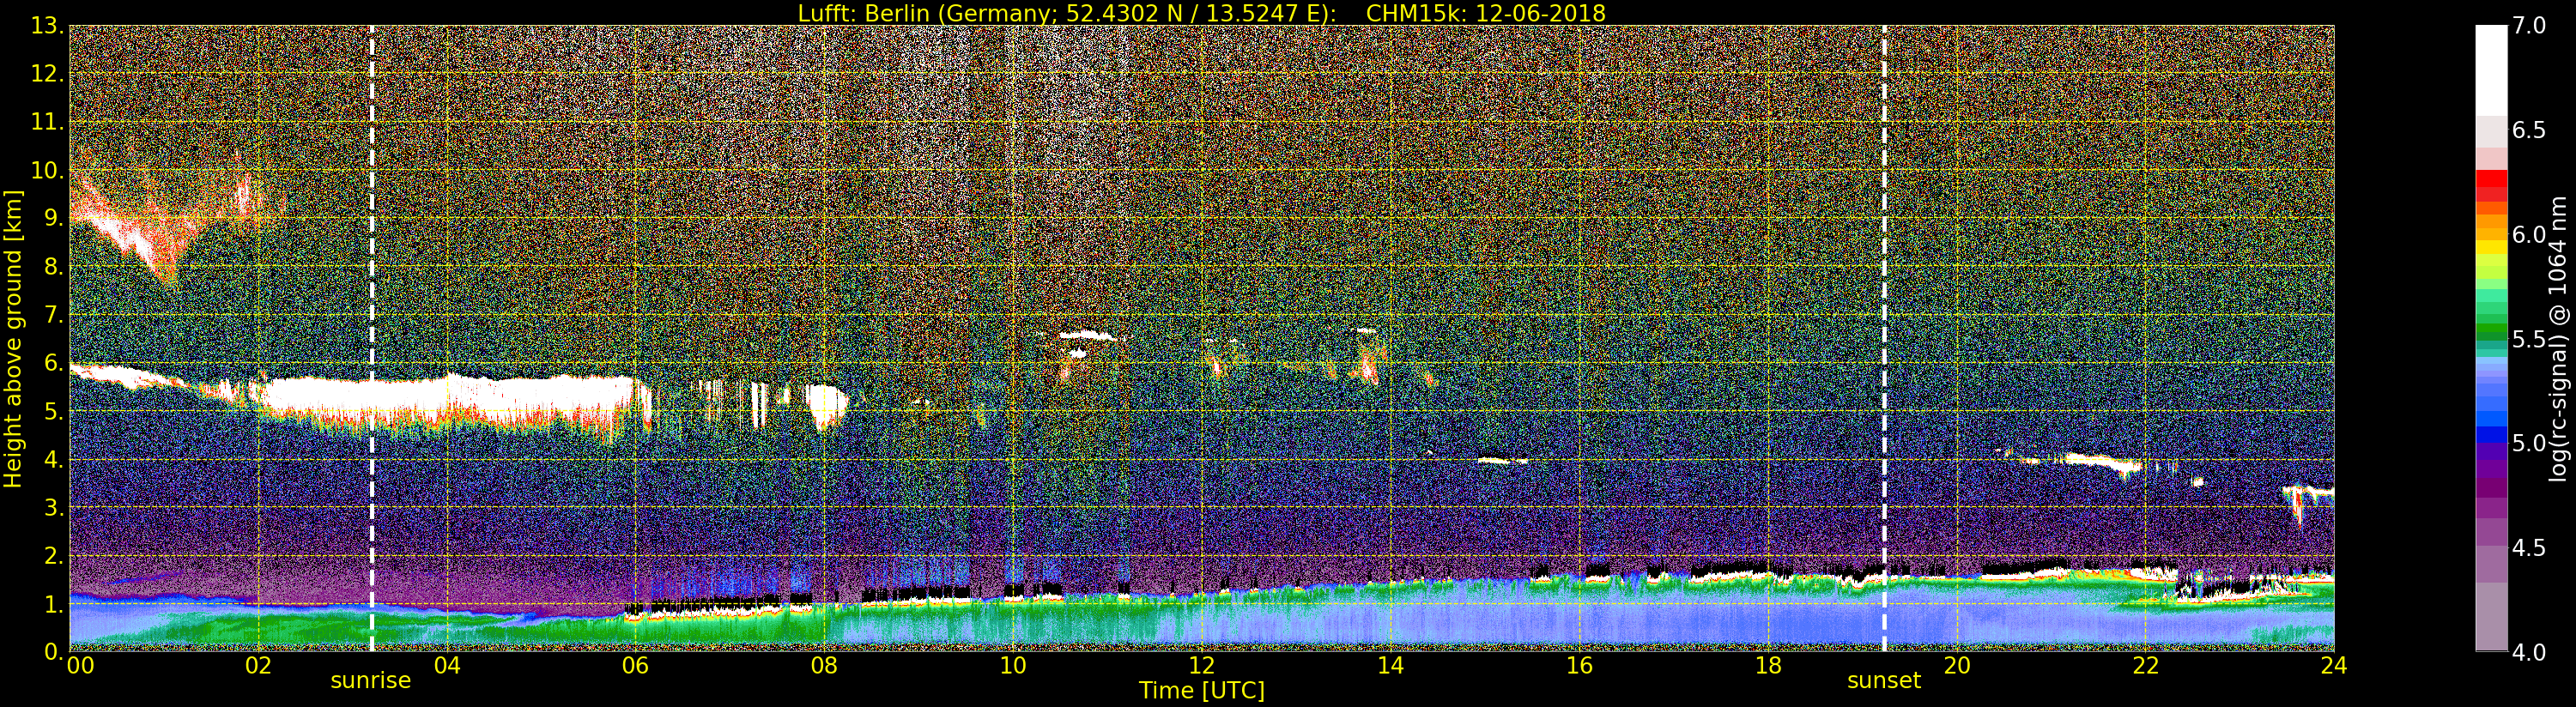Click the 'sunrise' label below the axis

pos(370,680)
